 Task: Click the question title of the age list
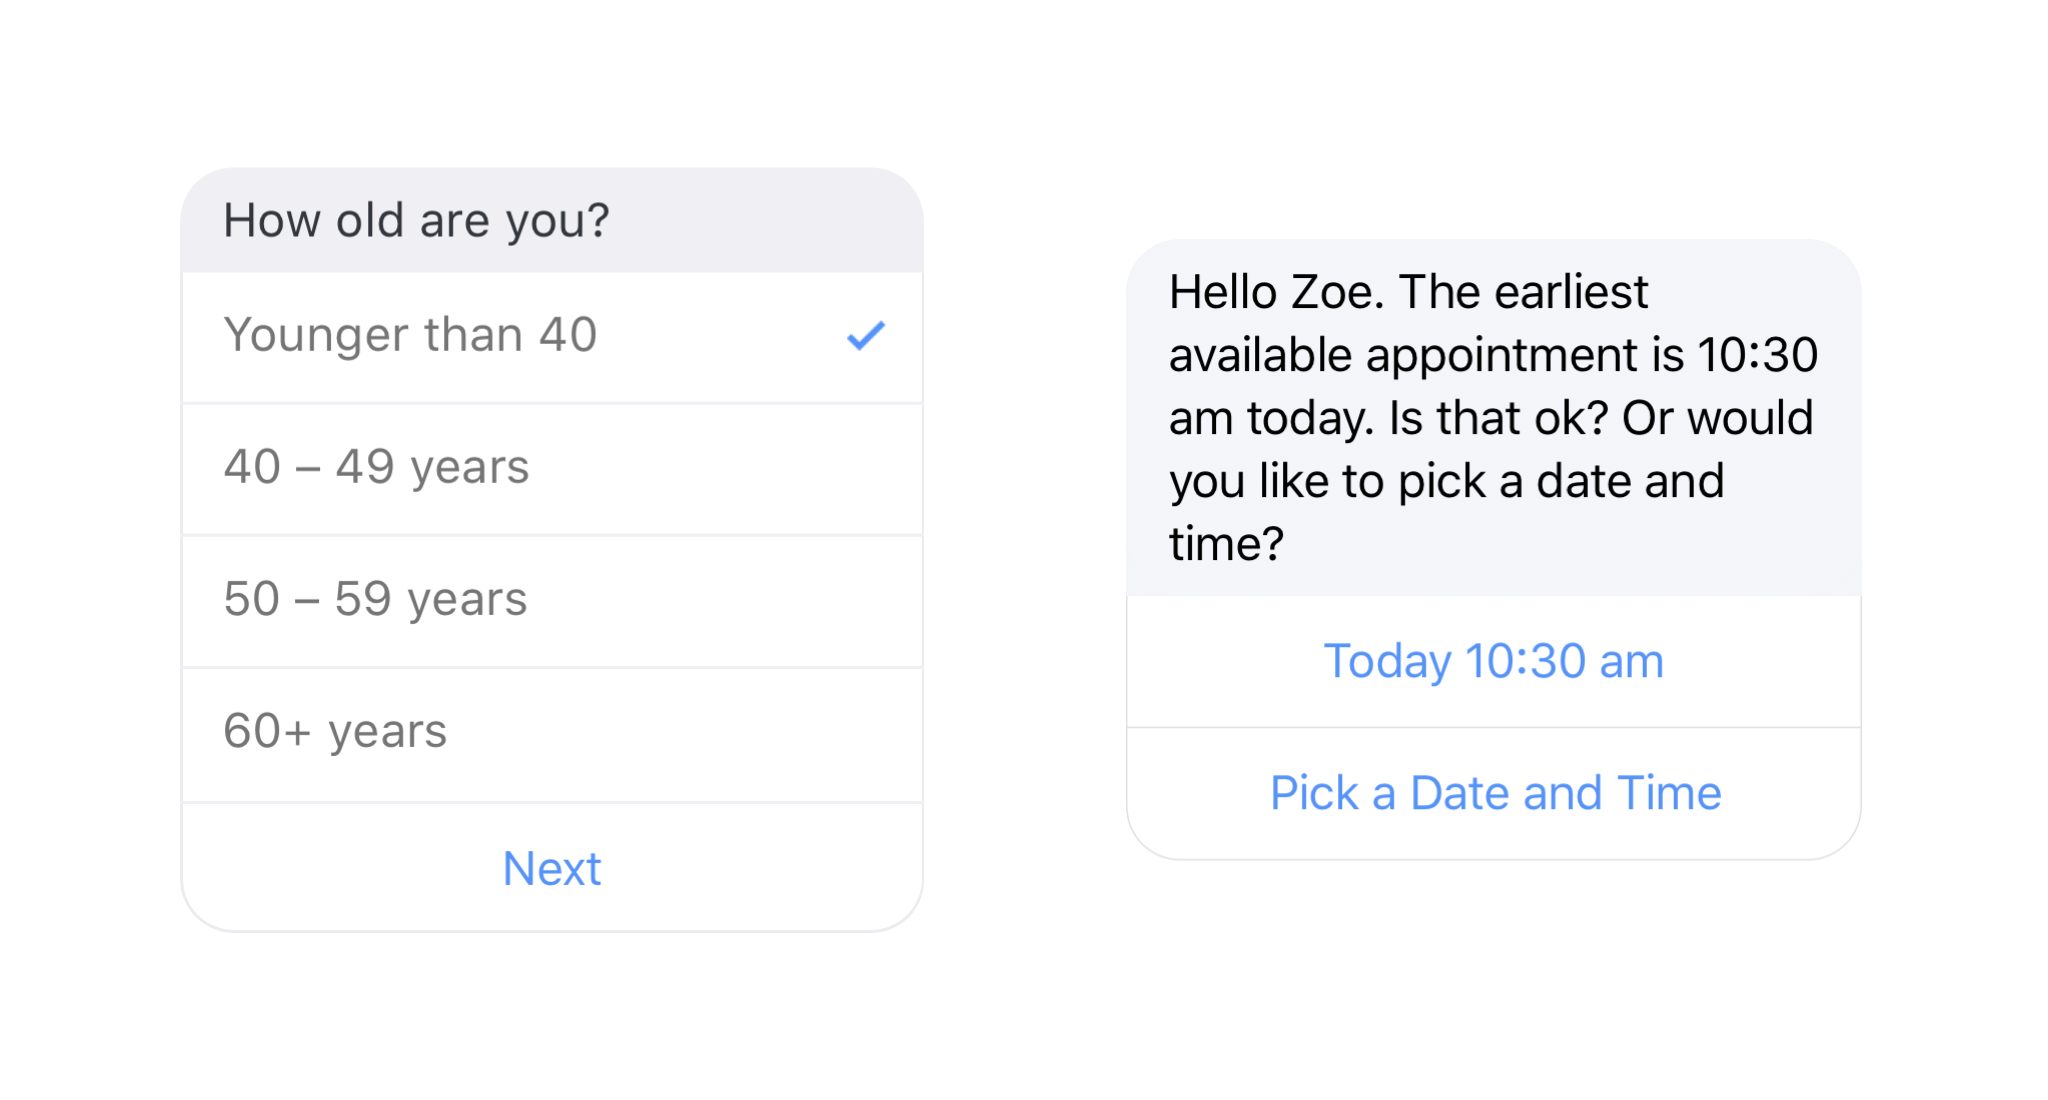tap(416, 221)
